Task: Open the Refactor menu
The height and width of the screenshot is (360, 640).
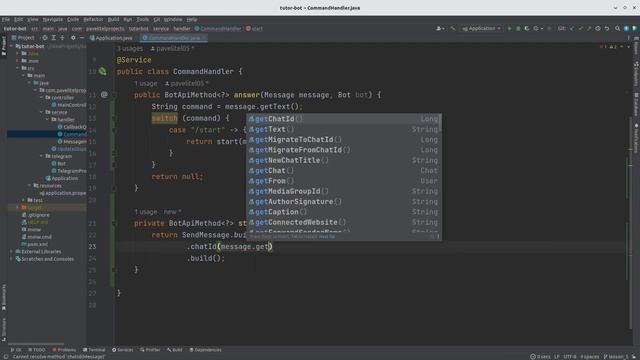Action: click(93, 19)
